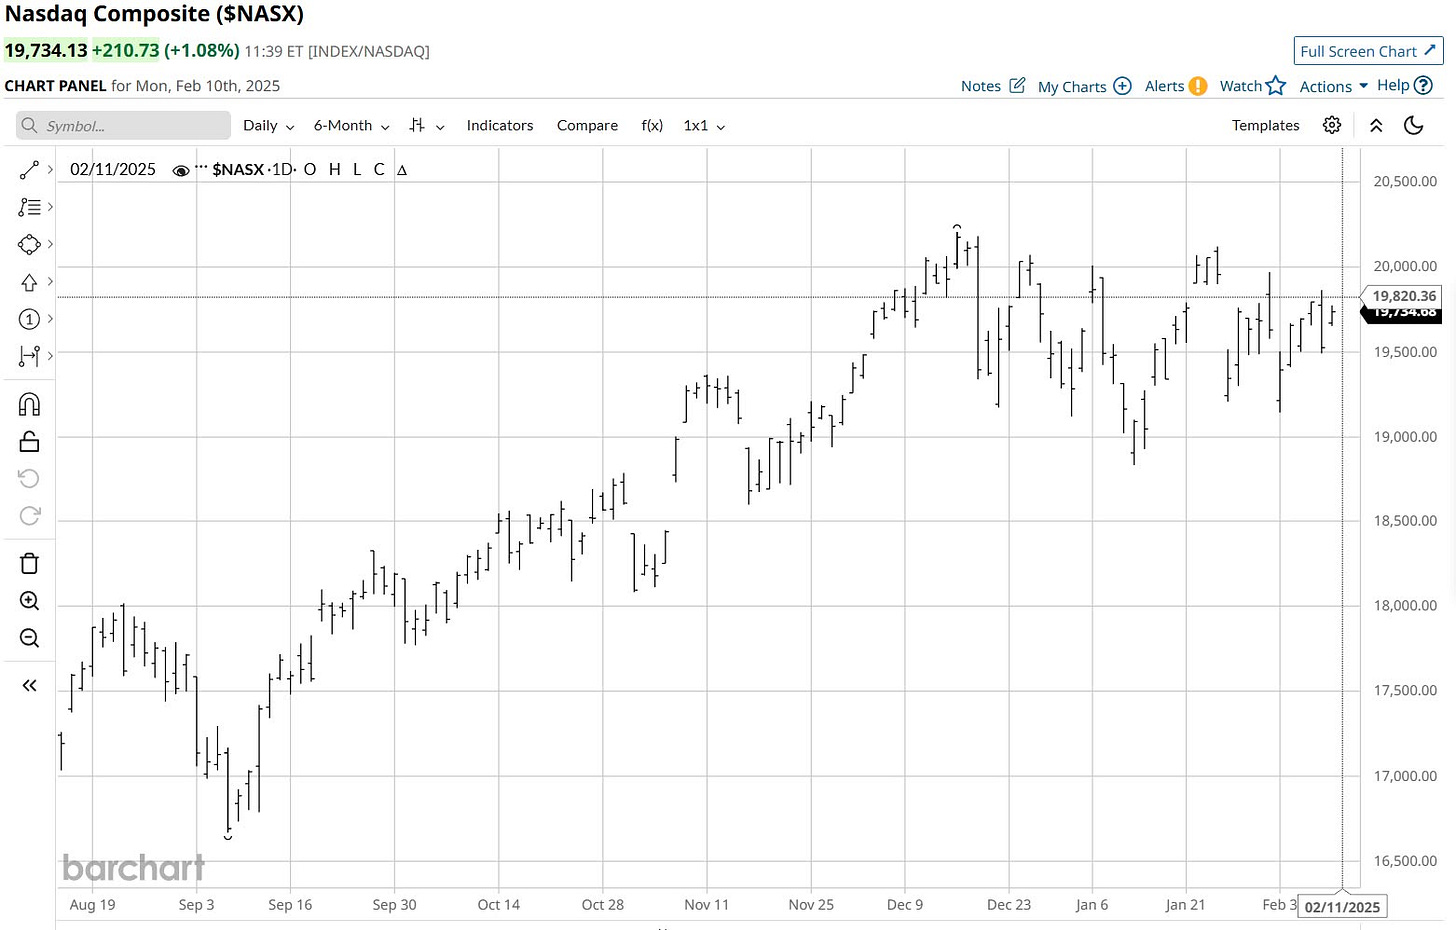Toggle the magnet snap mode
Screen dimensions: 1456x930
tap(29, 404)
